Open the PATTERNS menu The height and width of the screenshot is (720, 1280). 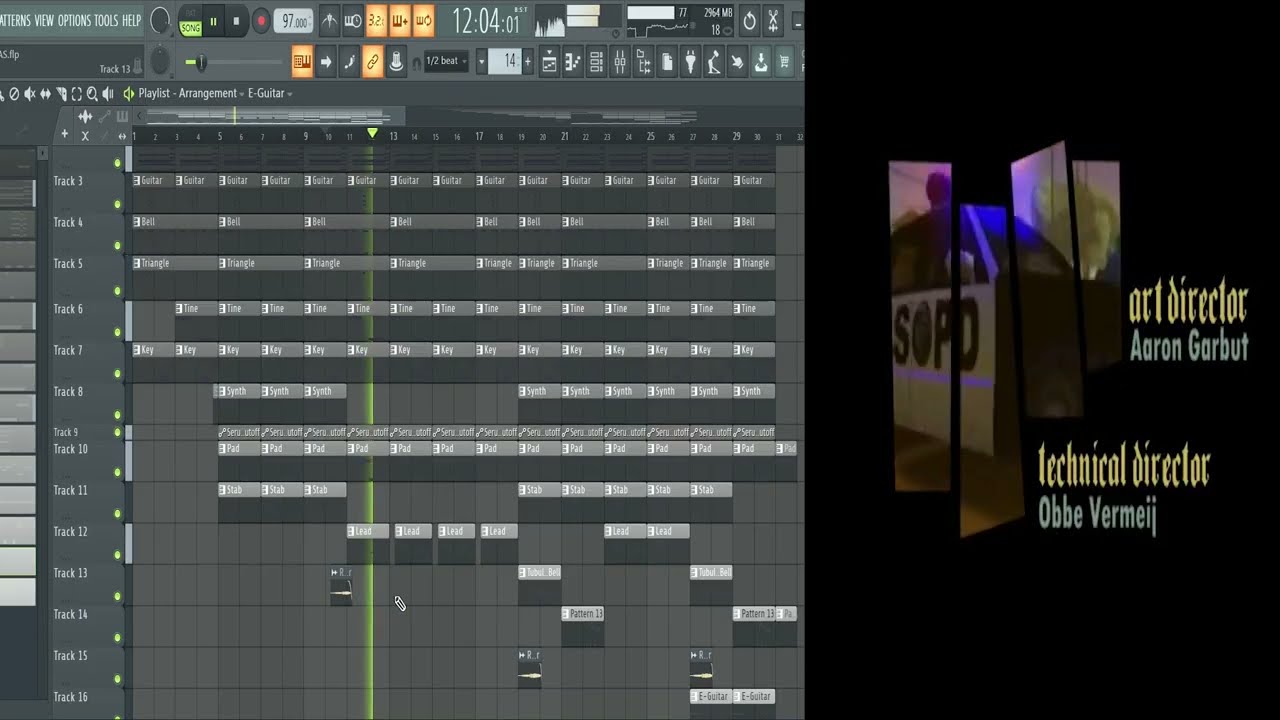click(14, 20)
